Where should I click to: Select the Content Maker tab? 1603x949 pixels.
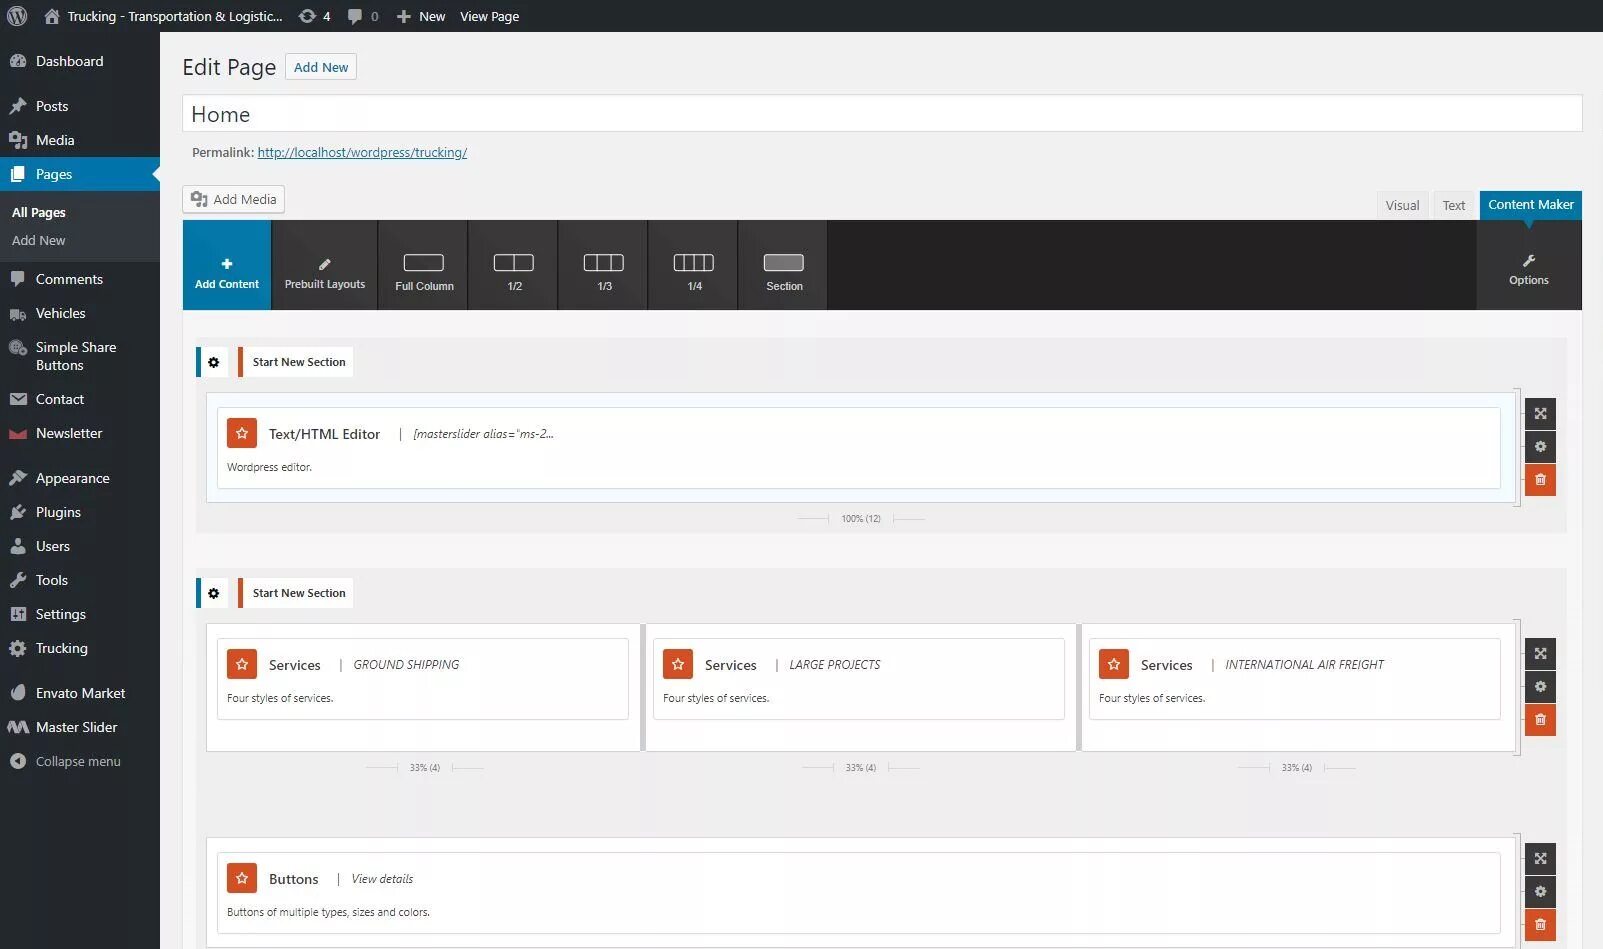(x=1530, y=205)
